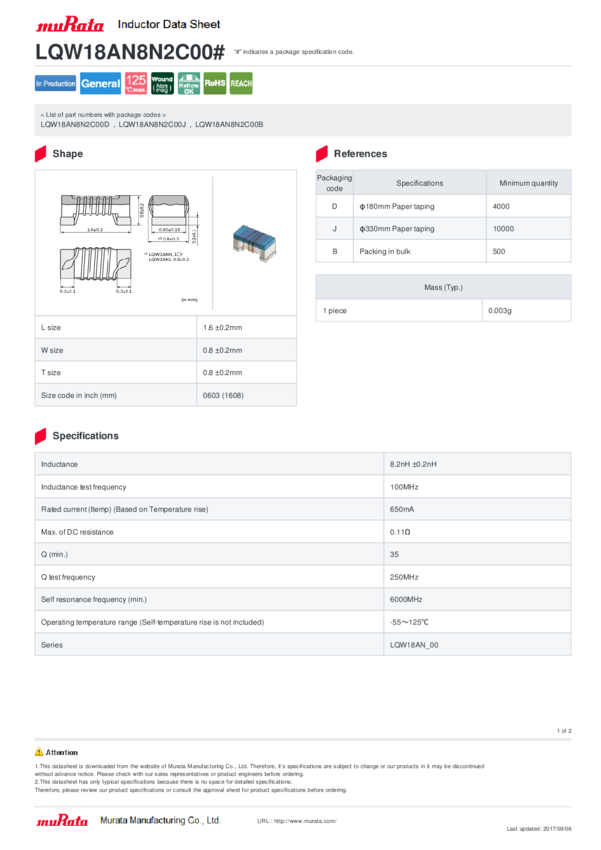Screen dimensions: 601x850
Task: Click minimum quantity 10000
Action: 503,229
